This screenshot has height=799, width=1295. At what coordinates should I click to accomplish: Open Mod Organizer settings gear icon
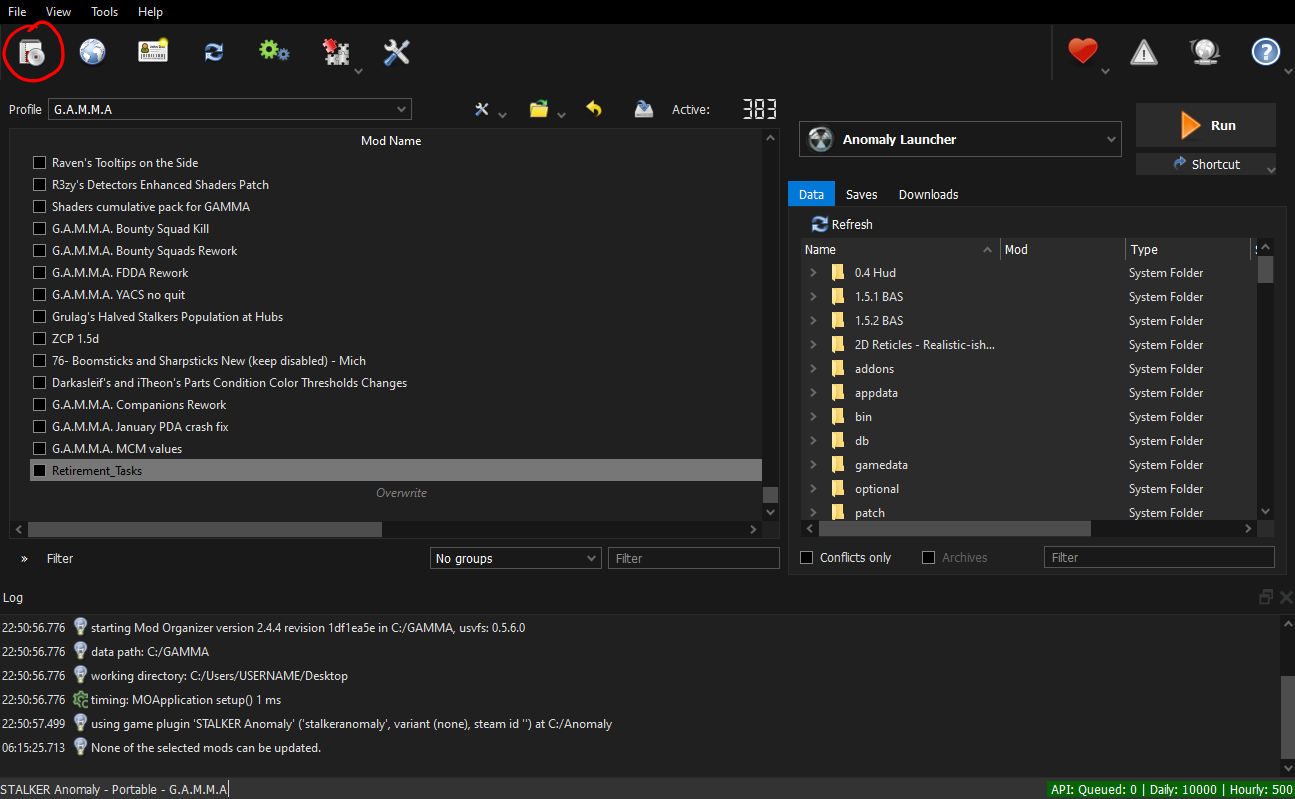pos(274,52)
